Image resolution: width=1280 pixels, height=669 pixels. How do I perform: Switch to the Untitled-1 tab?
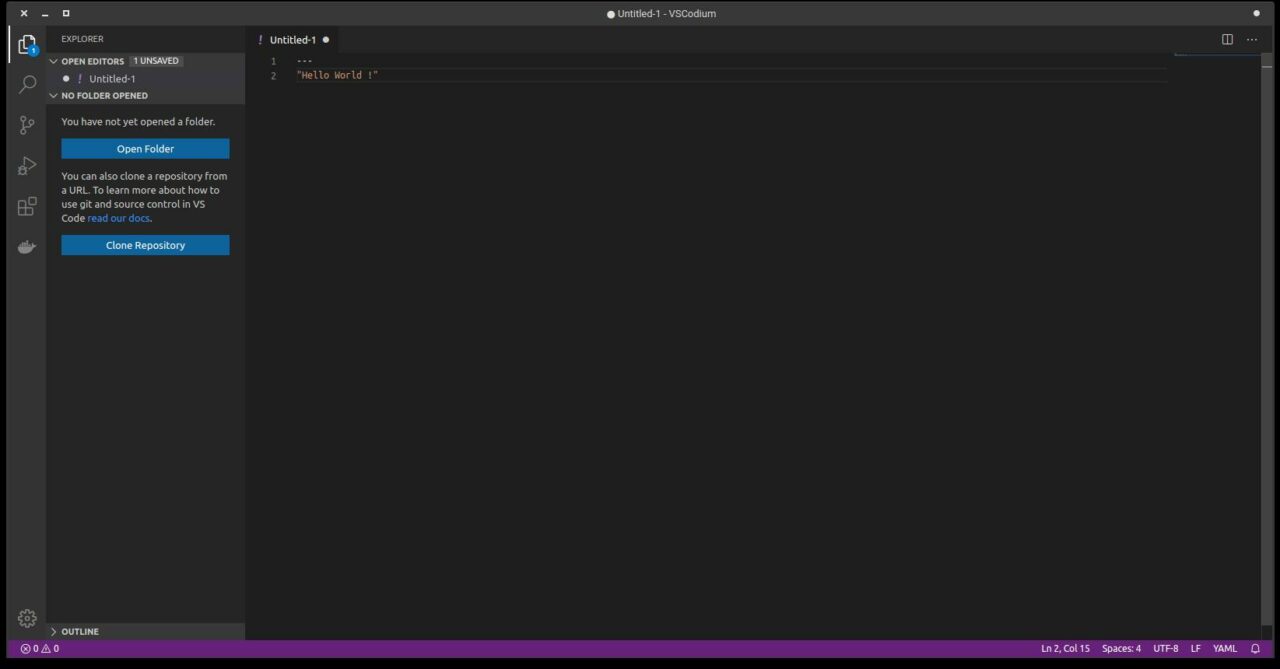pos(291,39)
